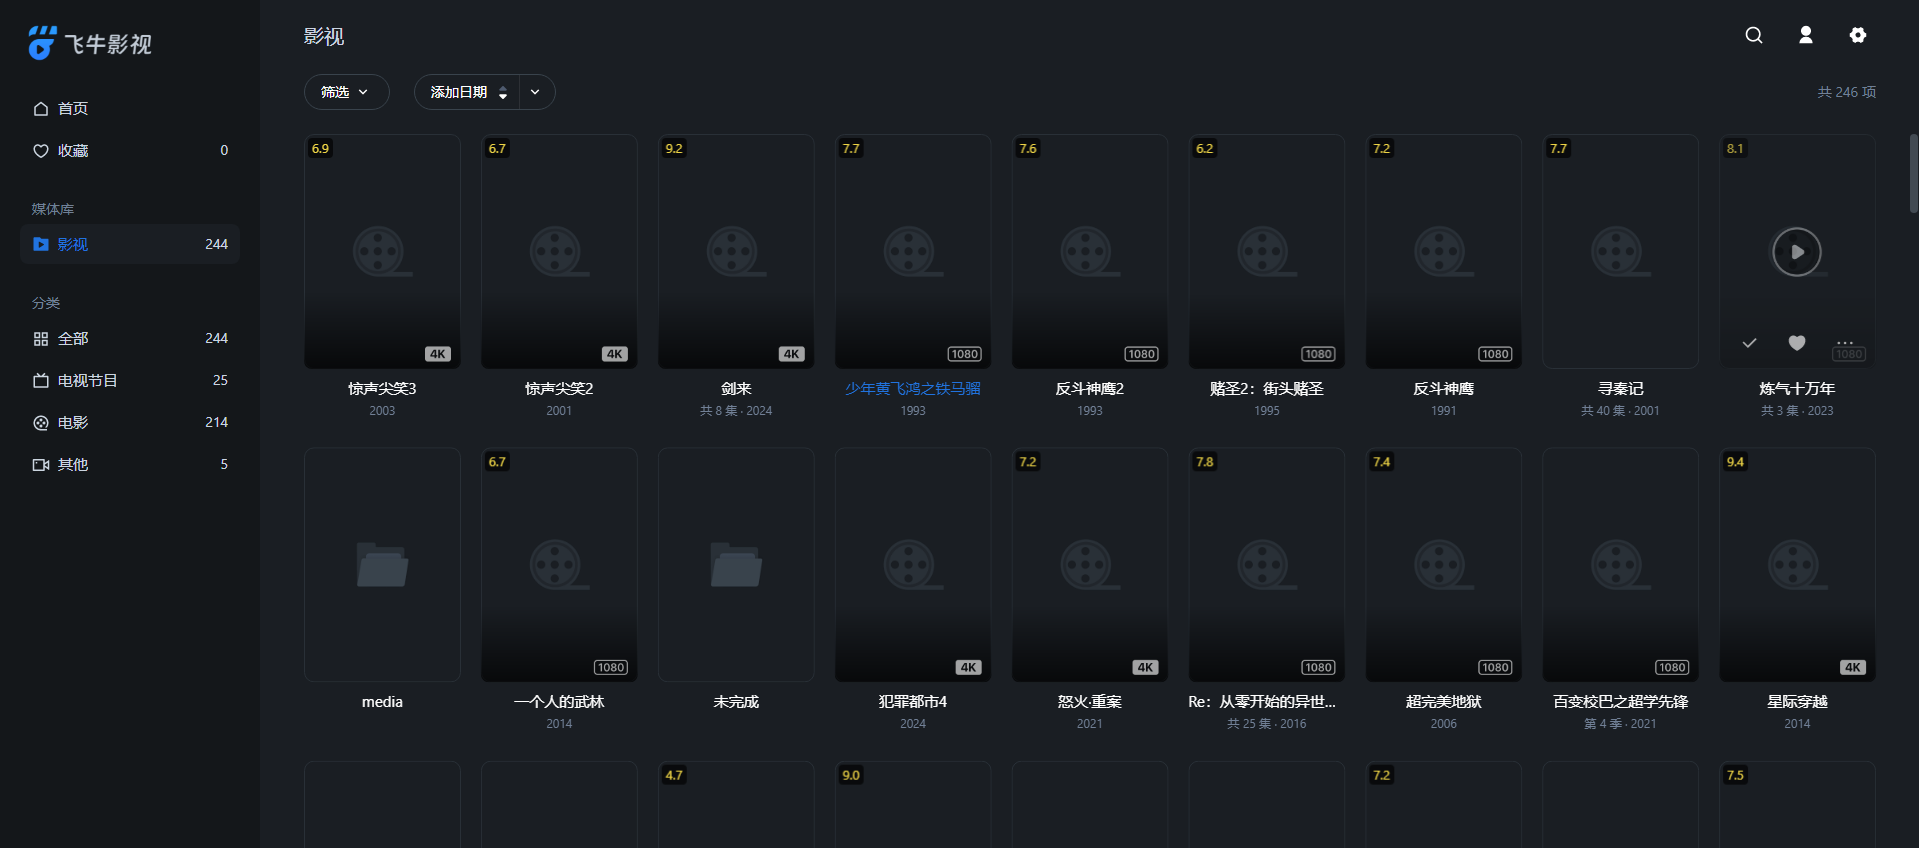The height and width of the screenshot is (848, 1919).
Task: Play 炼气十万年 with play button
Action: (x=1797, y=252)
